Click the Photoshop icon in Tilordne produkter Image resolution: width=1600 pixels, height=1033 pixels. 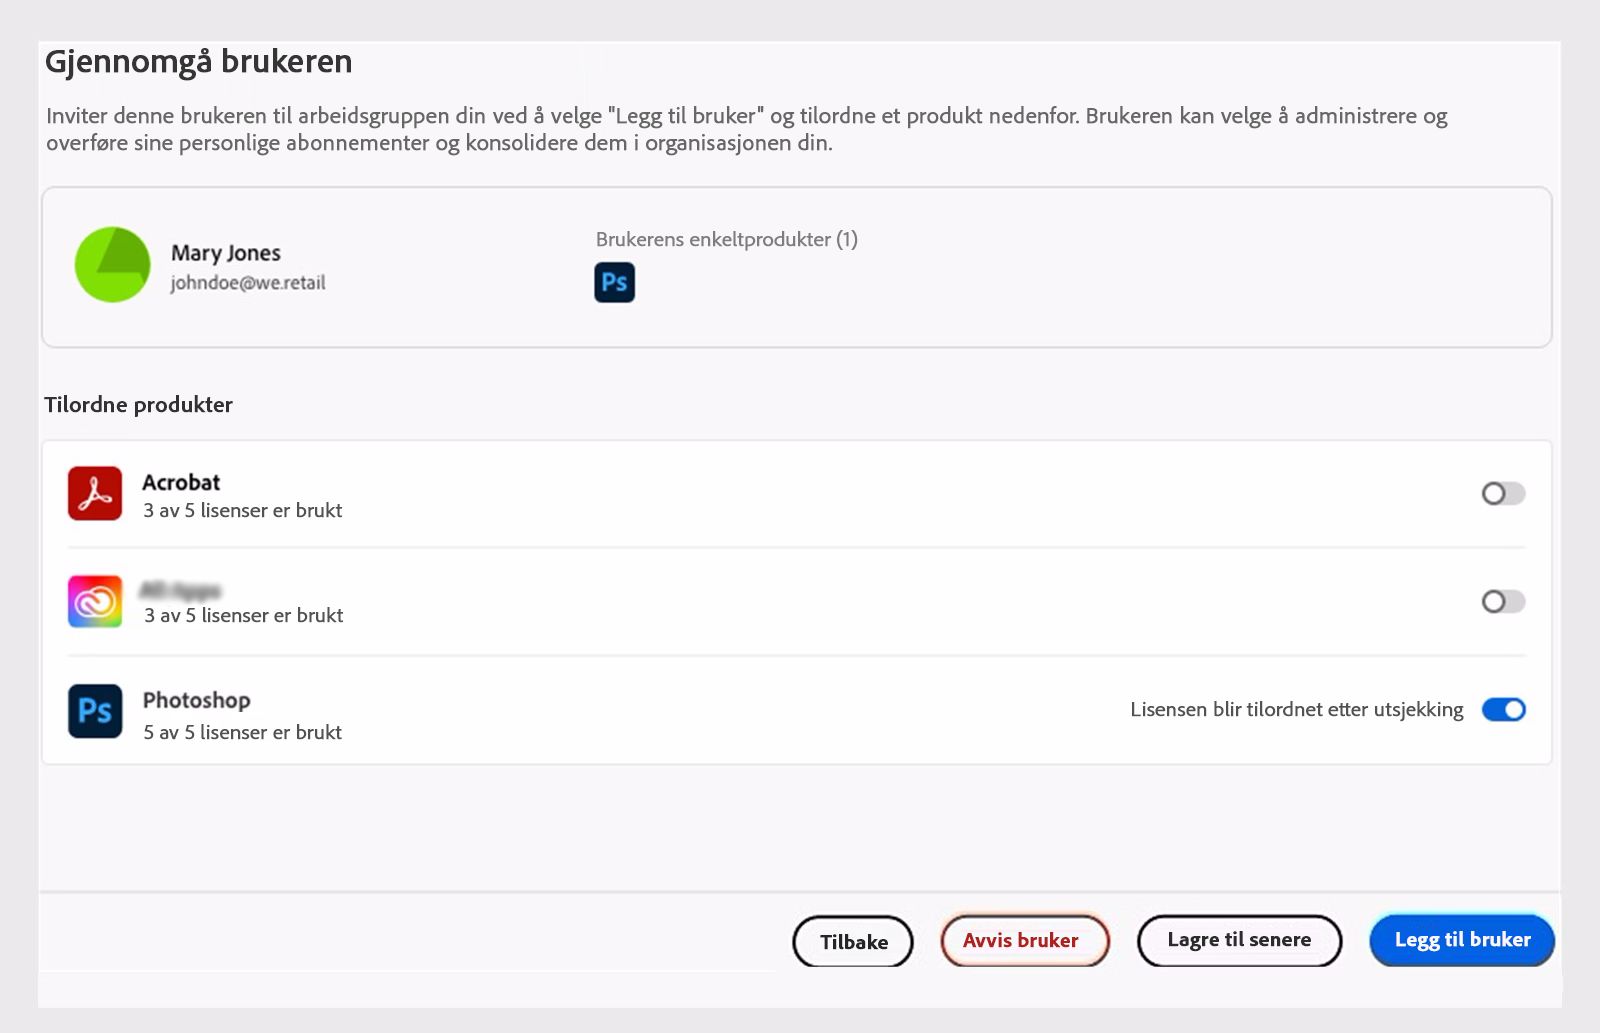point(95,710)
